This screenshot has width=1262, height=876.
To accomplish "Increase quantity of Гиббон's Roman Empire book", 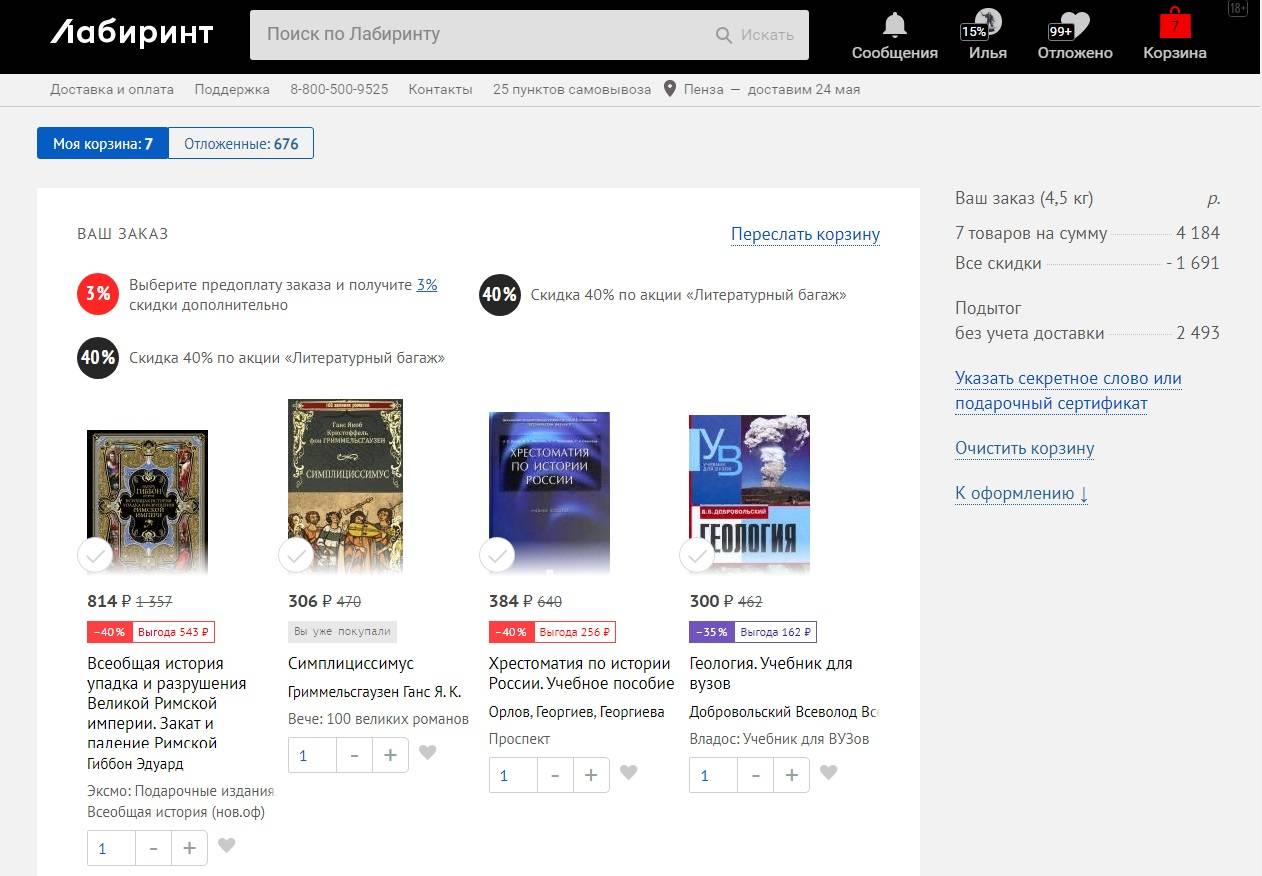I will pyautogui.click(x=189, y=848).
